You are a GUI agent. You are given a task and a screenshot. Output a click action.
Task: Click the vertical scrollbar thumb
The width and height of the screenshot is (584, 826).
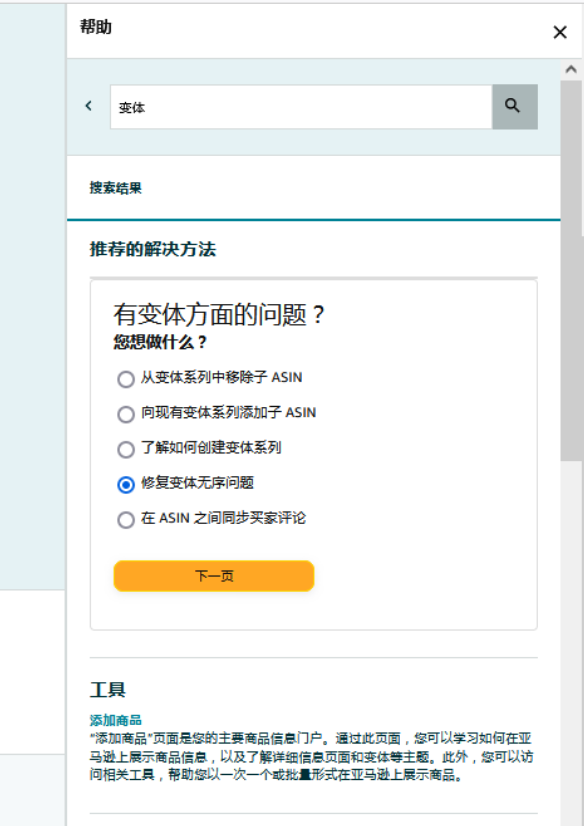pos(571,270)
